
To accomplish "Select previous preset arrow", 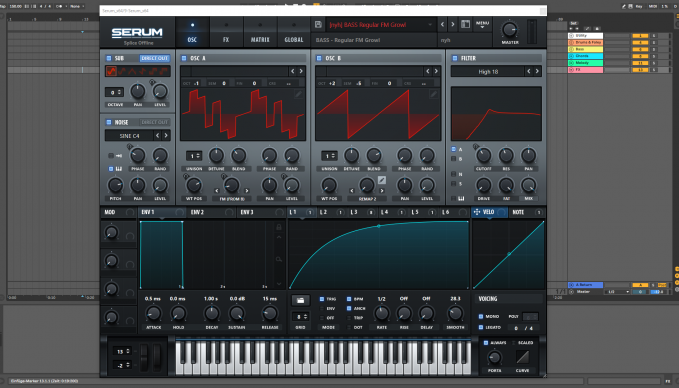I will point(443,25).
